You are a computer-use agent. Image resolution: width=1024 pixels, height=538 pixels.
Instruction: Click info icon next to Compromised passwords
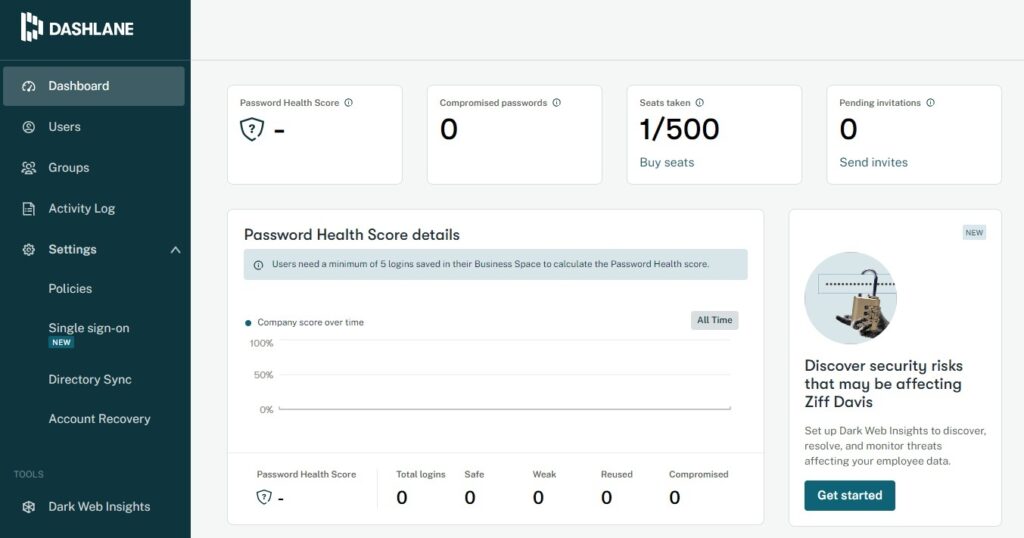point(556,103)
